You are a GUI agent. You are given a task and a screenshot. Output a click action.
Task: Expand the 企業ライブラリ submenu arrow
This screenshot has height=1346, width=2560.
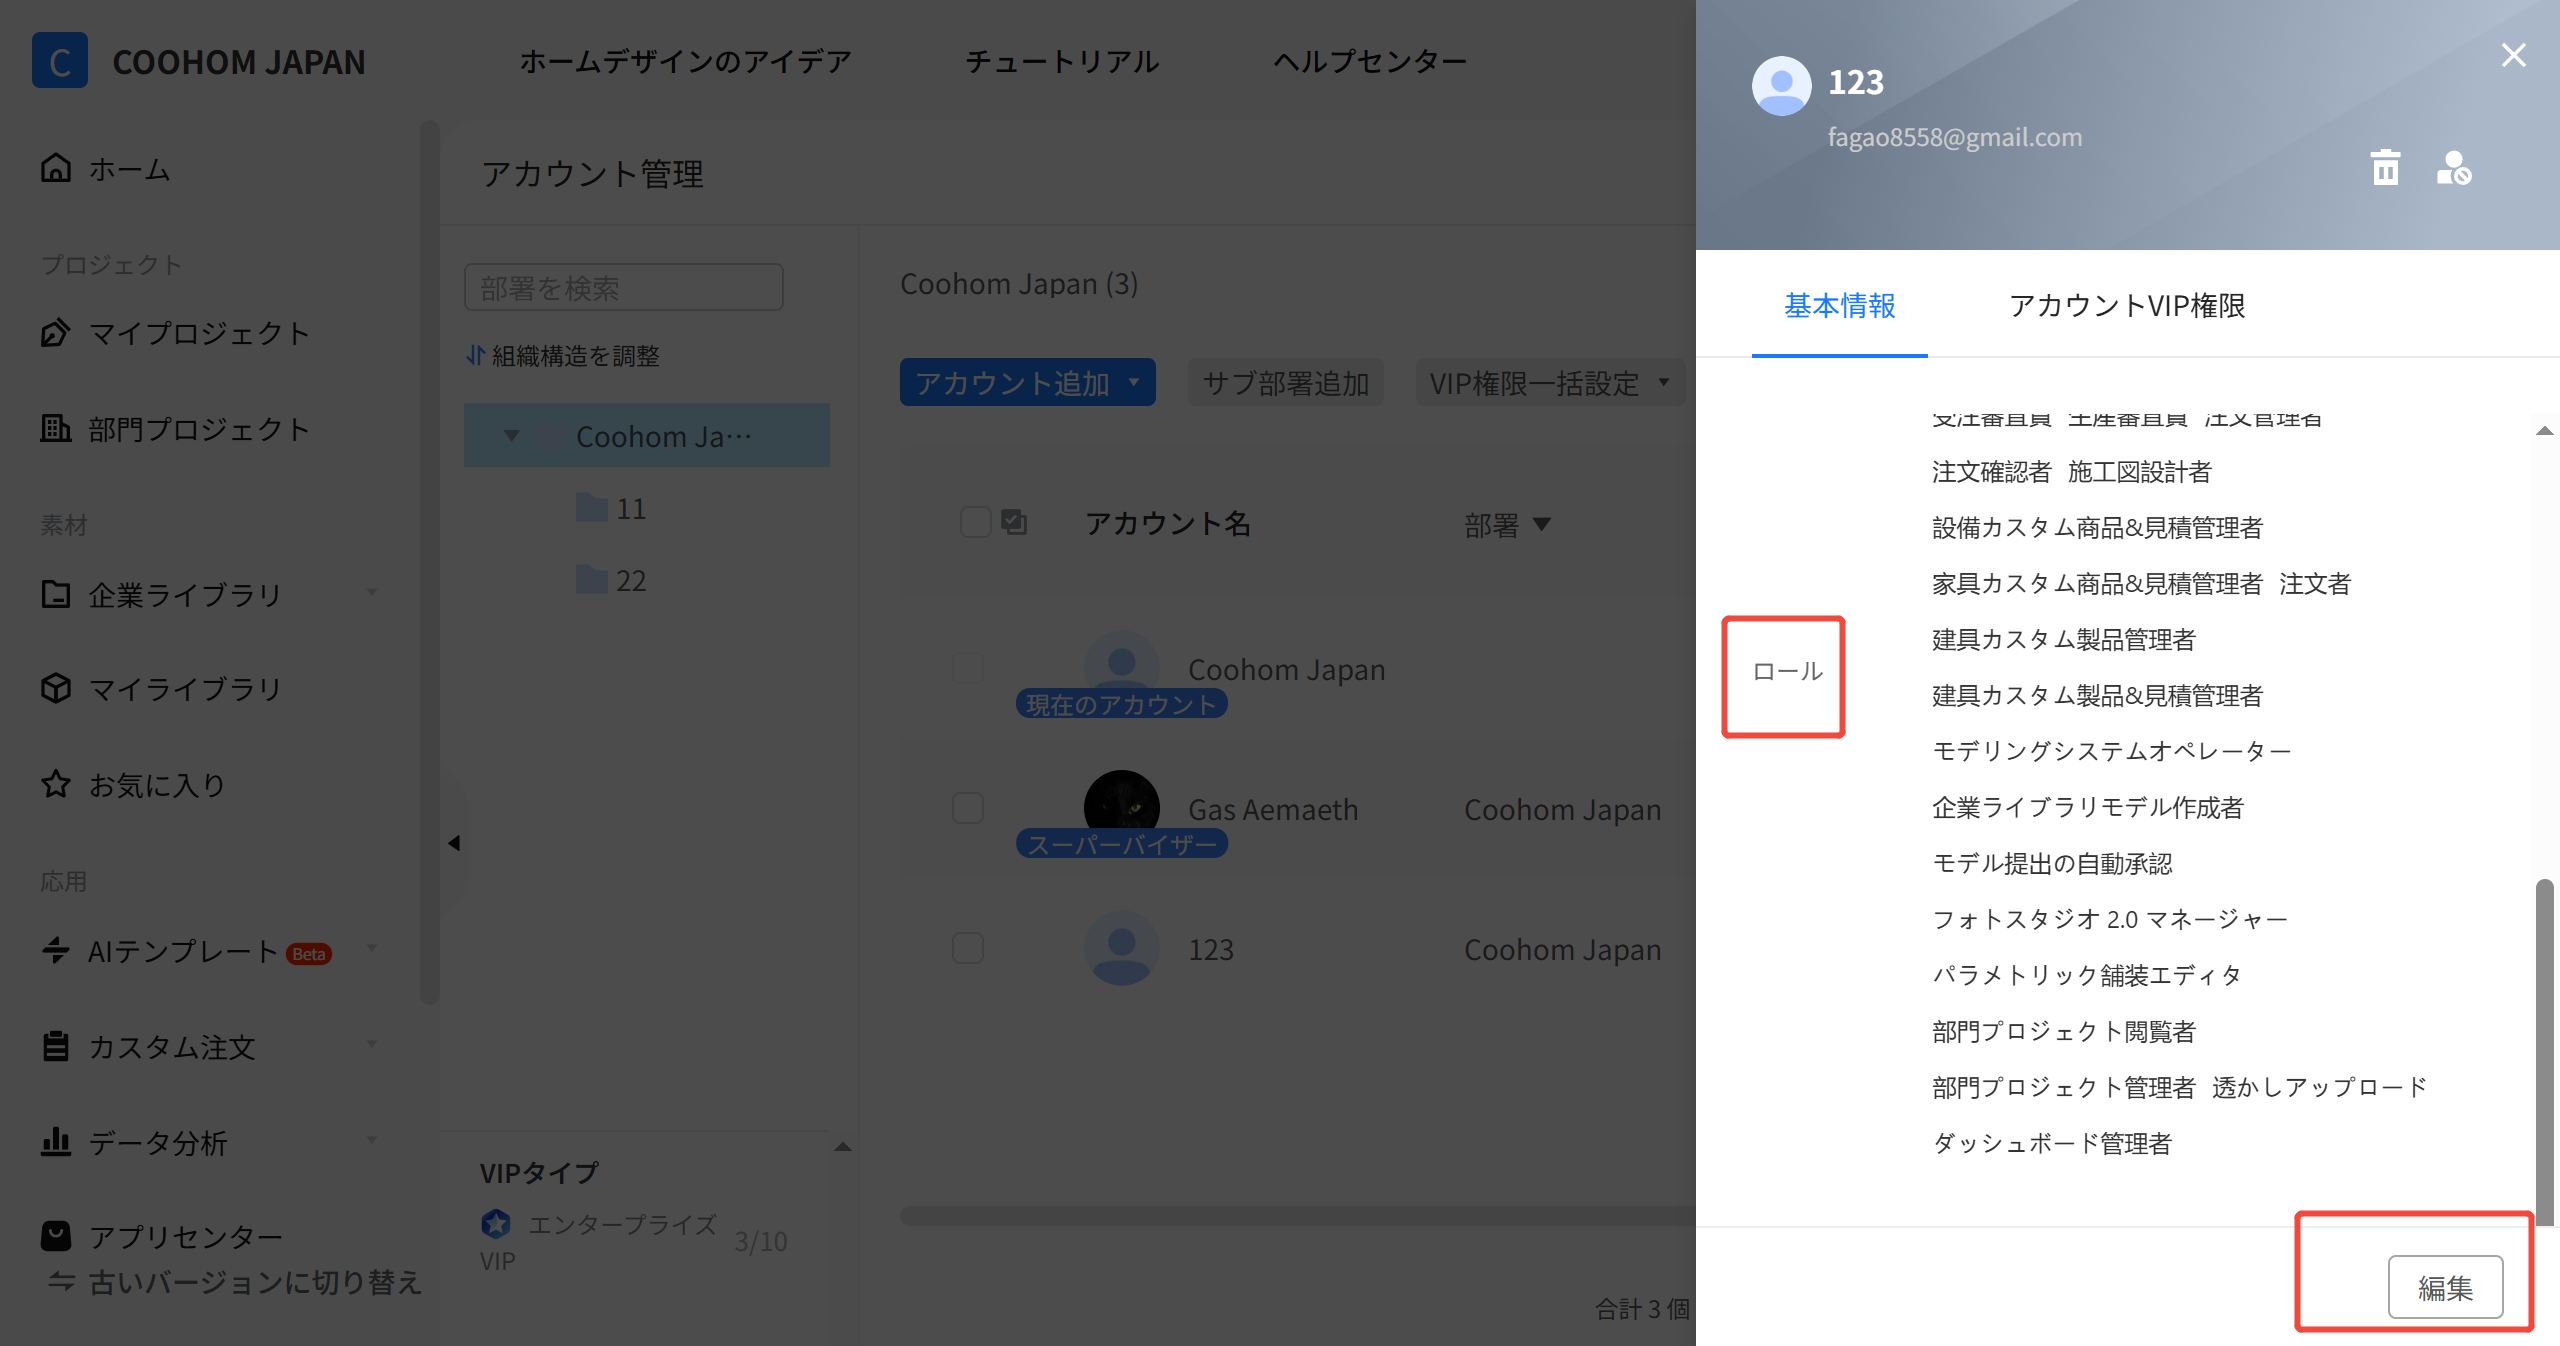372,593
